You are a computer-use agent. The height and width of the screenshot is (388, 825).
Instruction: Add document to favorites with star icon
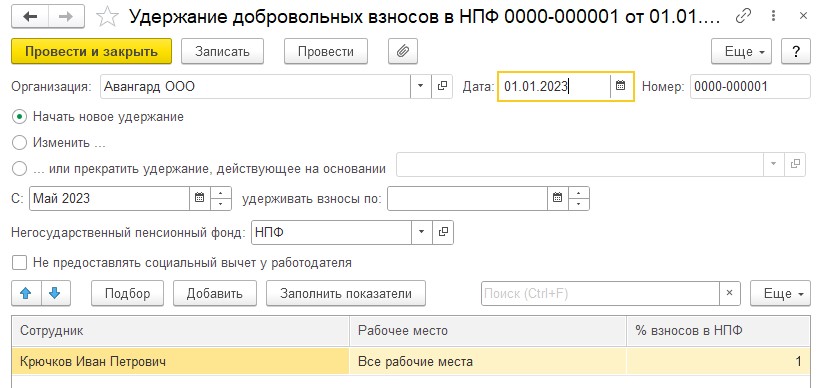[x=108, y=16]
